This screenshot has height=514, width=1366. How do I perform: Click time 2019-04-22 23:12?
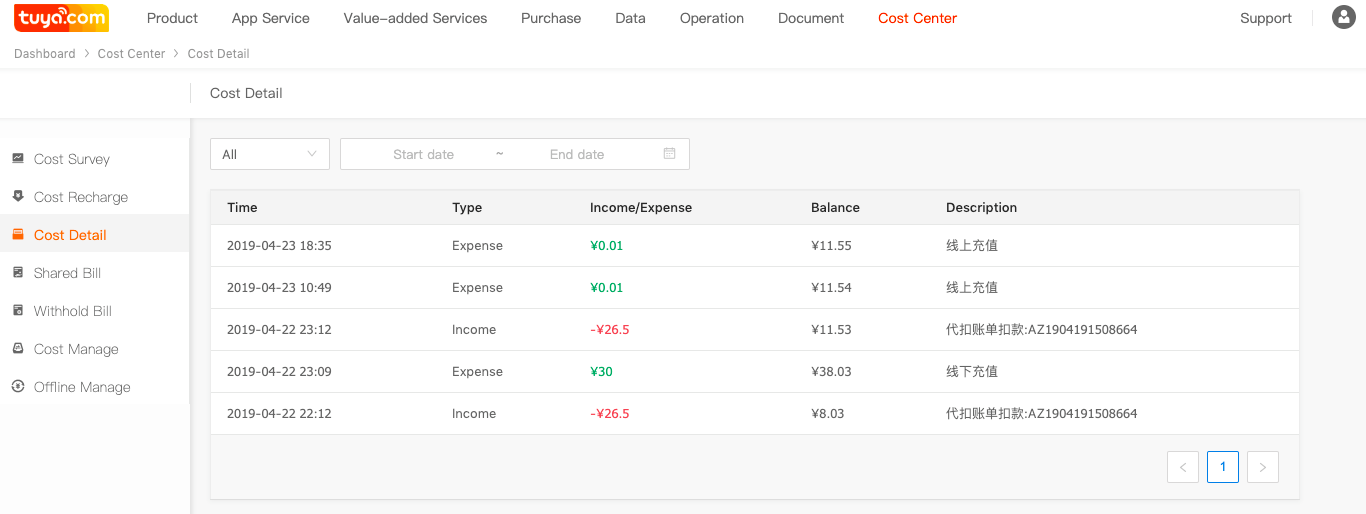(x=279, y=330)
